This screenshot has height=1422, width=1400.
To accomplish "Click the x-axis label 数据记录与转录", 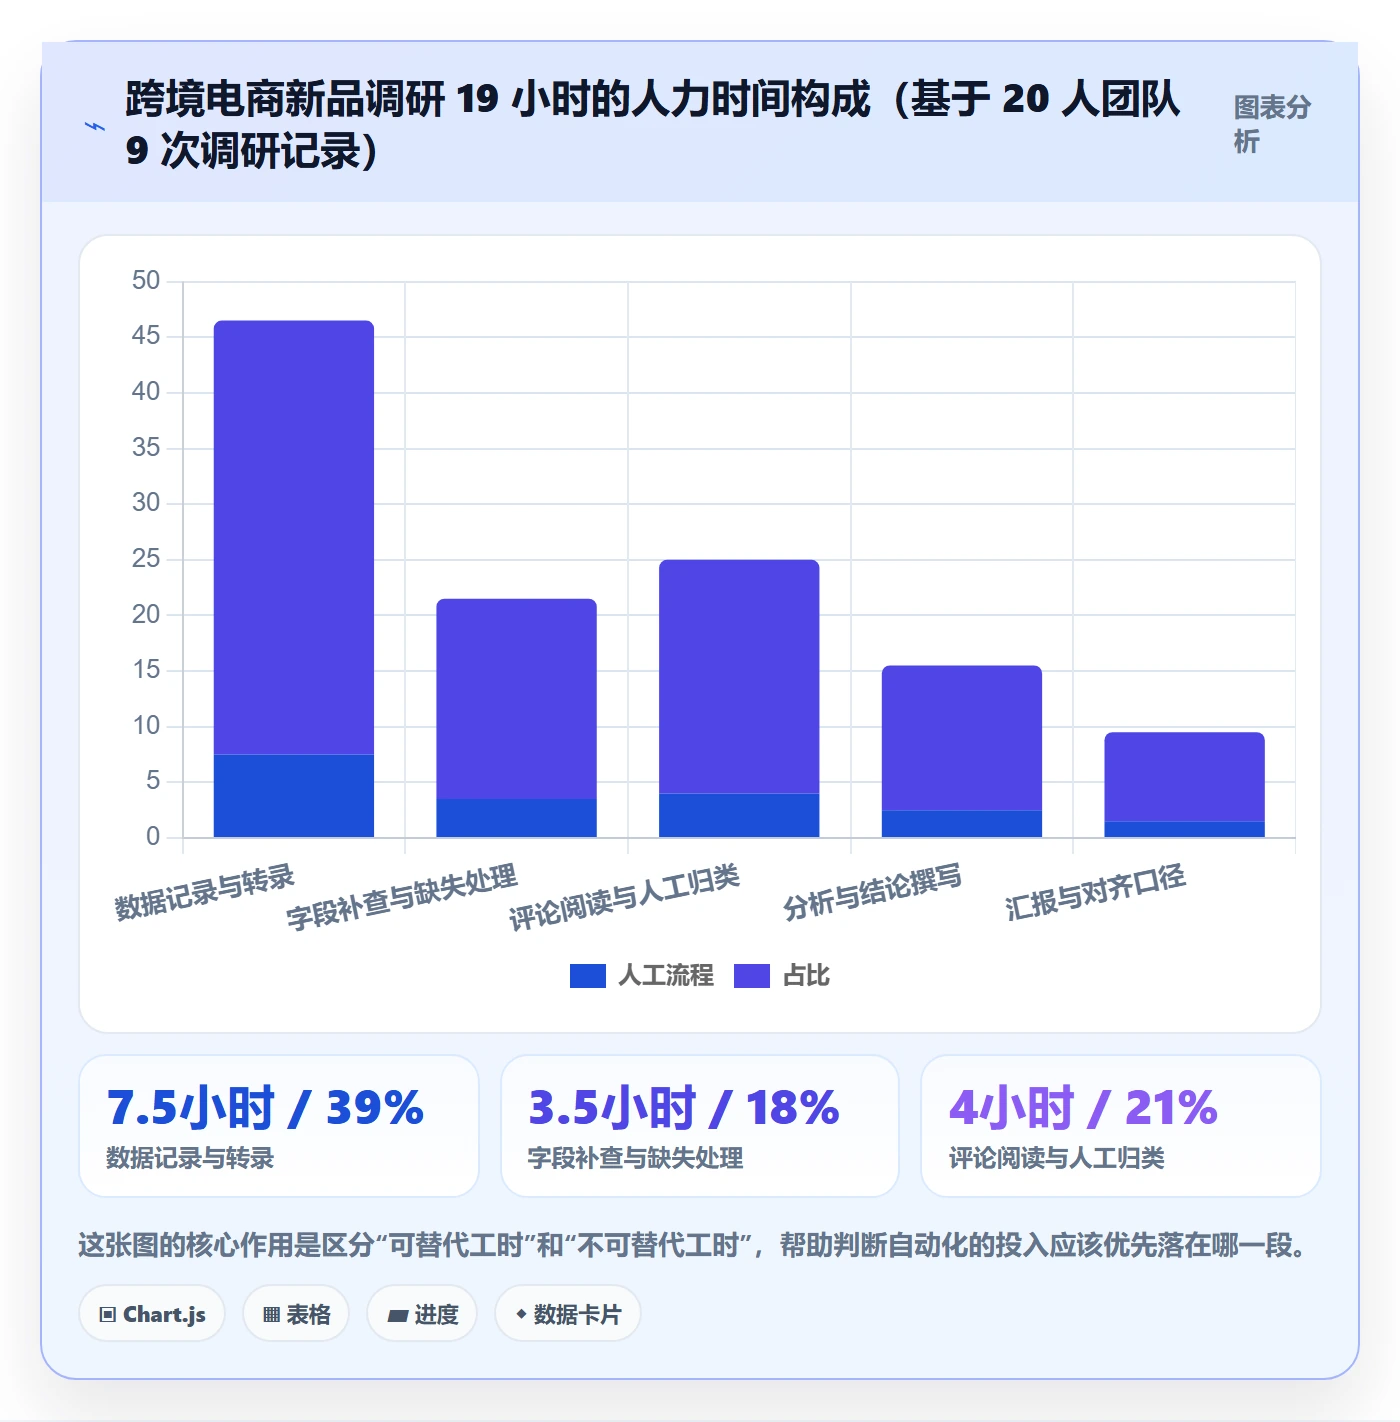I will point(205,892).
